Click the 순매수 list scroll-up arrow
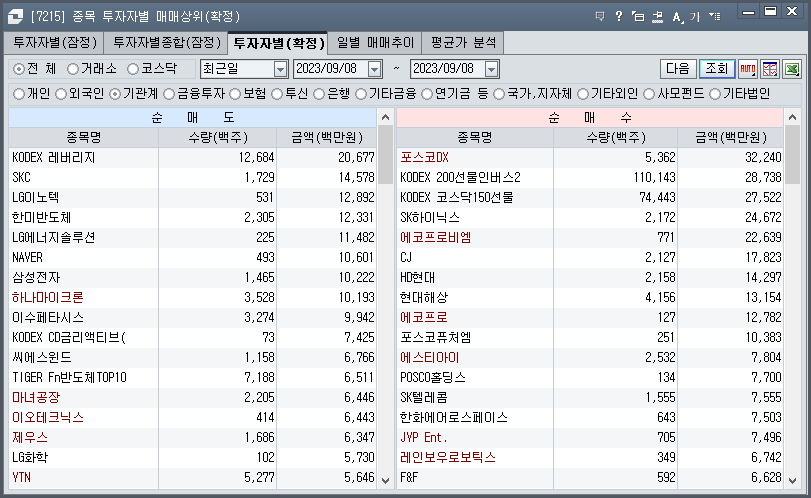Viewport: 811px width, 498px height. point(792,117)
